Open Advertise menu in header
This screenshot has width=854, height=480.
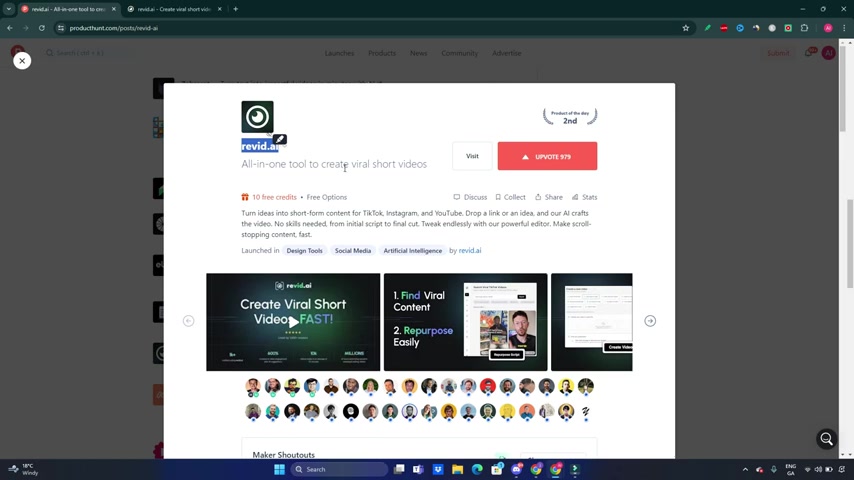[507, 53]
